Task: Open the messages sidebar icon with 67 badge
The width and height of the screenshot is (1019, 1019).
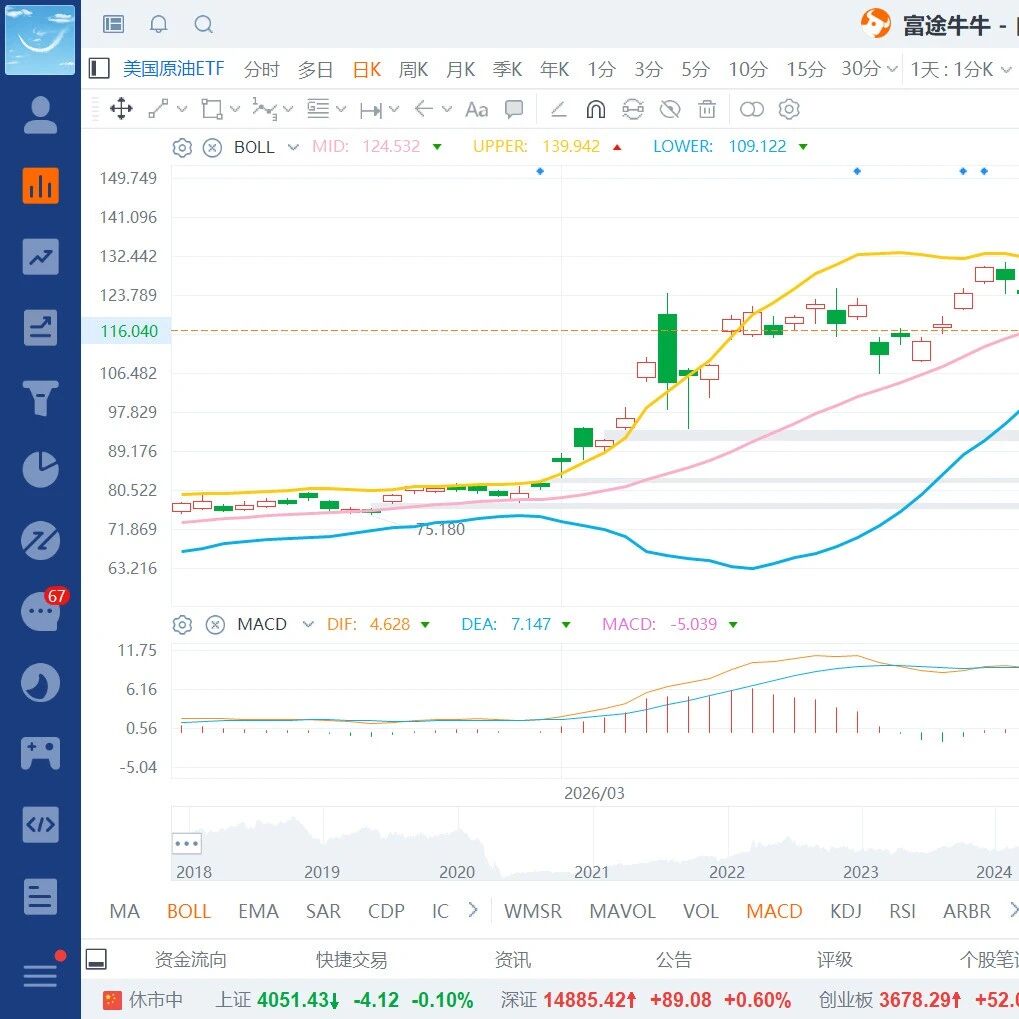Action: (x=40, y=611)
